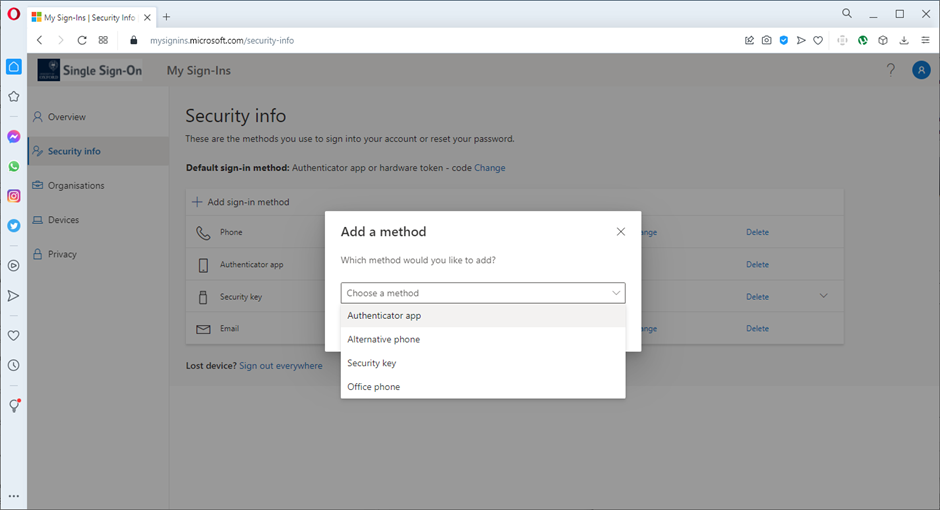Open Instagram in the Opera sidebar

tap(14, 196)
